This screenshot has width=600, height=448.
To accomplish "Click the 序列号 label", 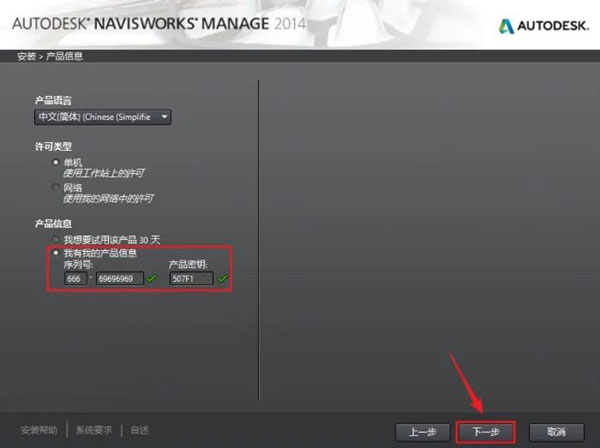I will click(x=78, y=265).
